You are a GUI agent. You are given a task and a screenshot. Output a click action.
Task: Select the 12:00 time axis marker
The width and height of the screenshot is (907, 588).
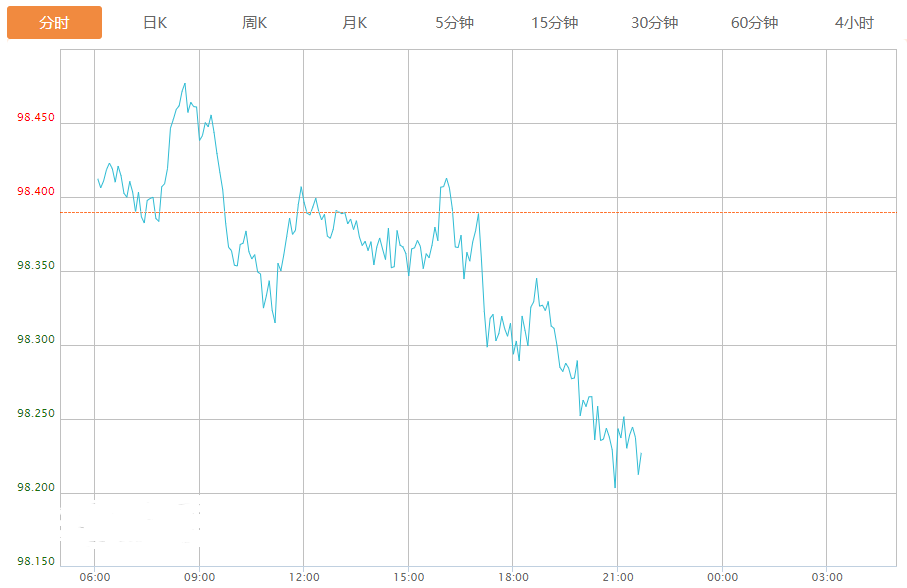(x=304, y=577)
